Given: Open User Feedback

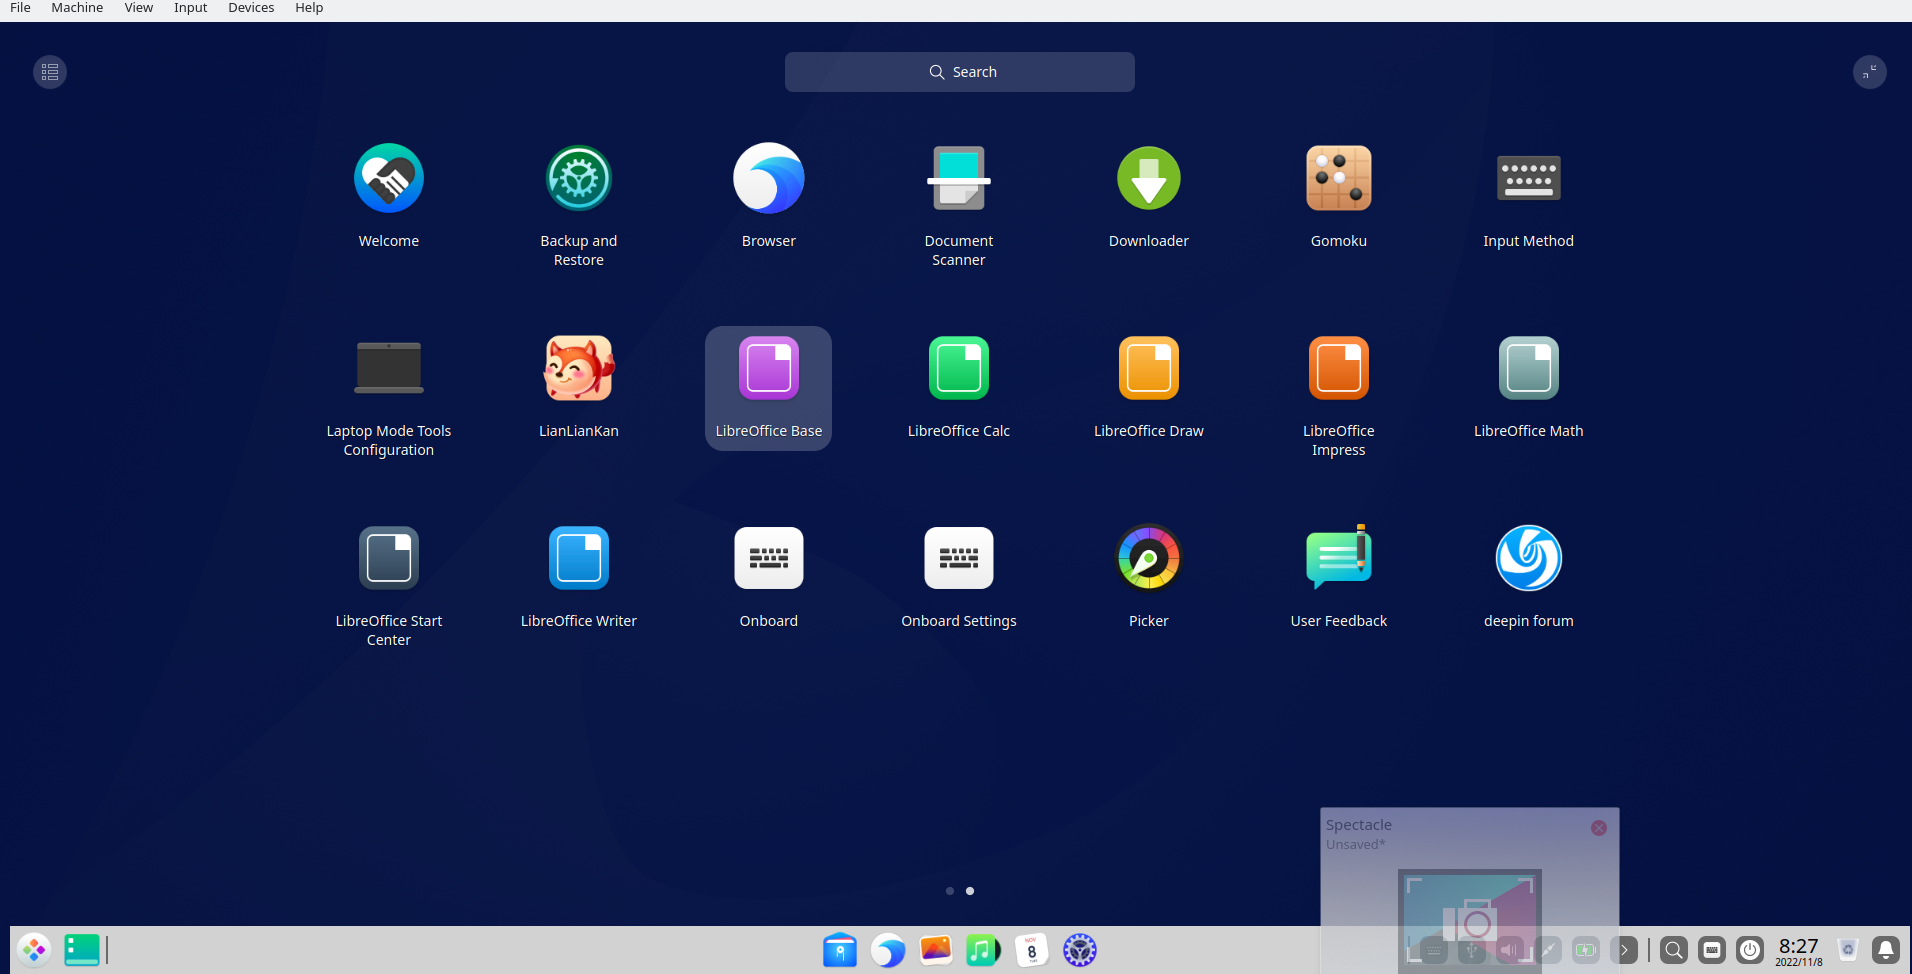Looking at the screenshot, I should [x=1338, y=558].
